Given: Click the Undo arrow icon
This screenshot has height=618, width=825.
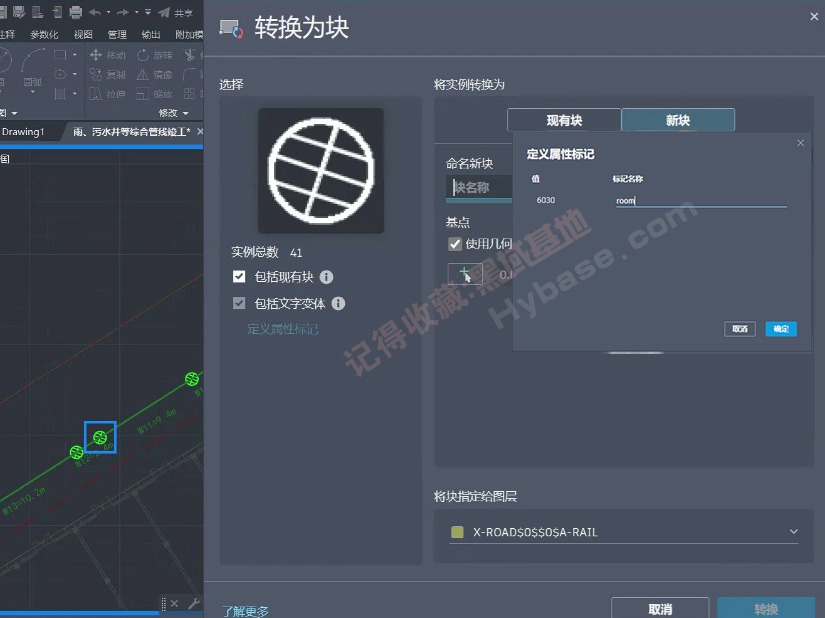Looking at the screenshot, I should pos(95,12).
